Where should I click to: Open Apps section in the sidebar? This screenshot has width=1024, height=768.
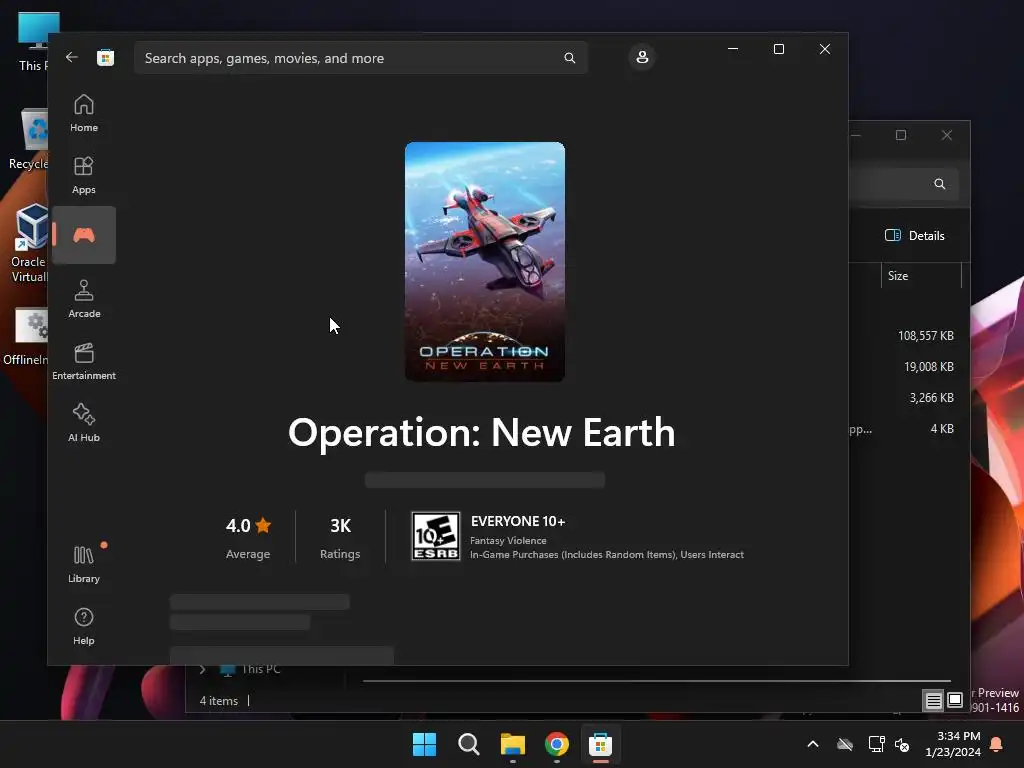(84, 175)
